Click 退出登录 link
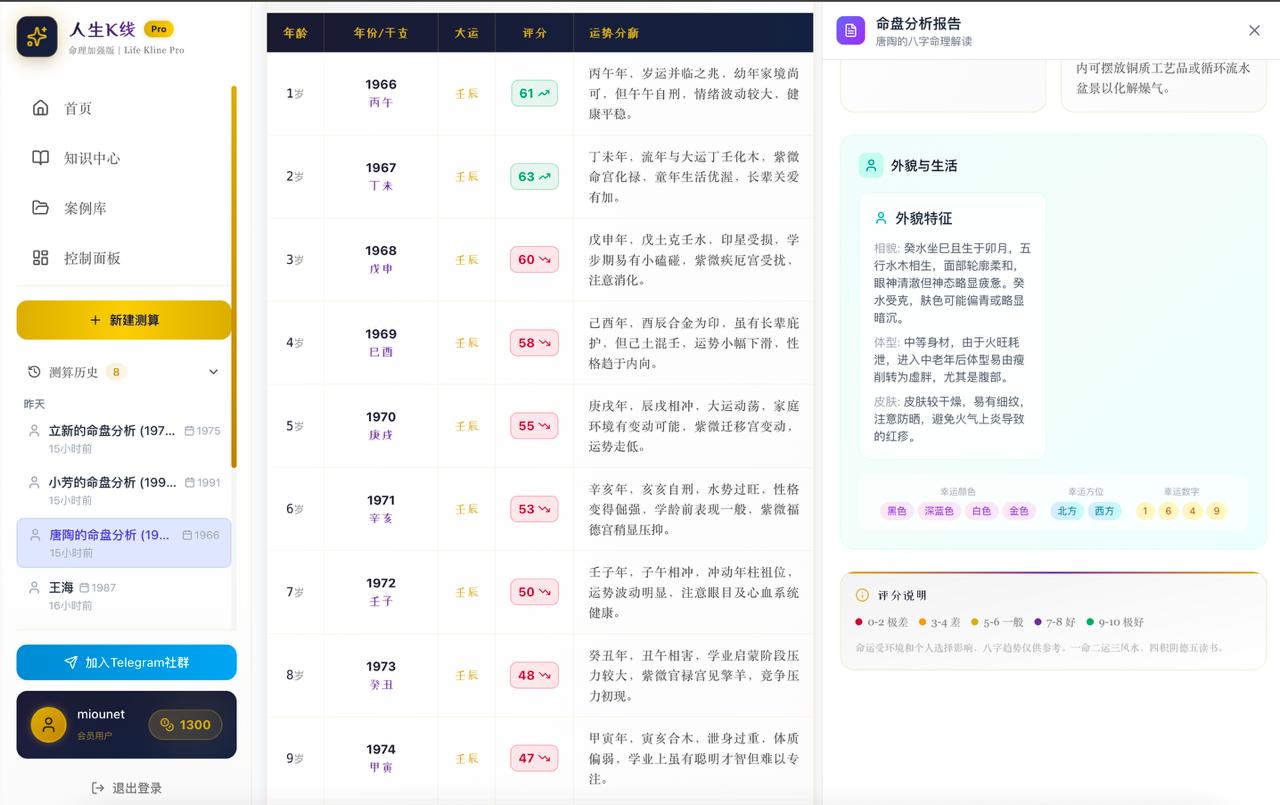 pos(126,788)
